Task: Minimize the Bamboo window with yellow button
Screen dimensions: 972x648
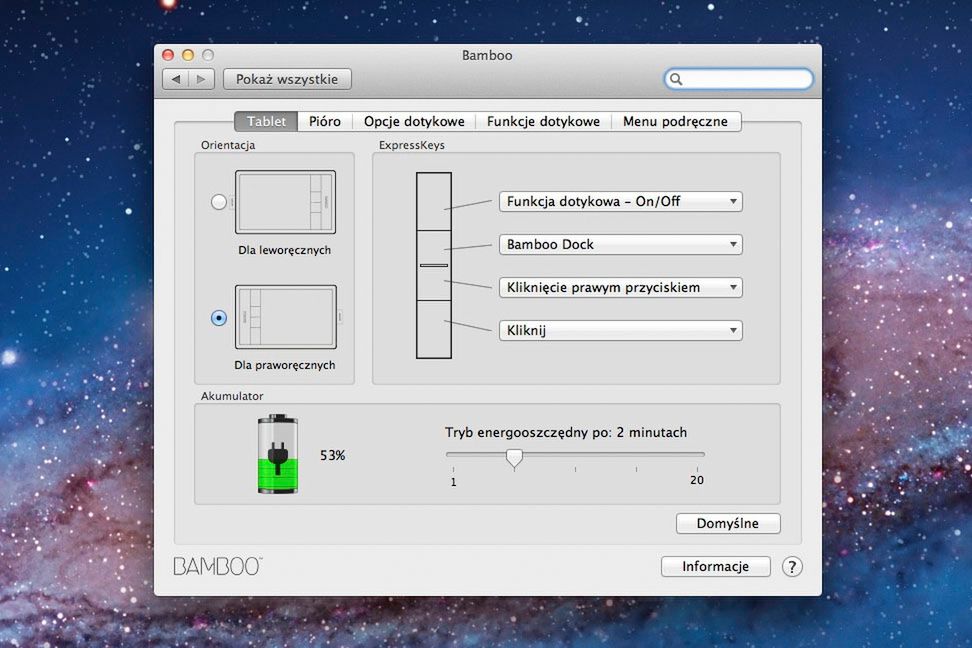Action: 188,55
